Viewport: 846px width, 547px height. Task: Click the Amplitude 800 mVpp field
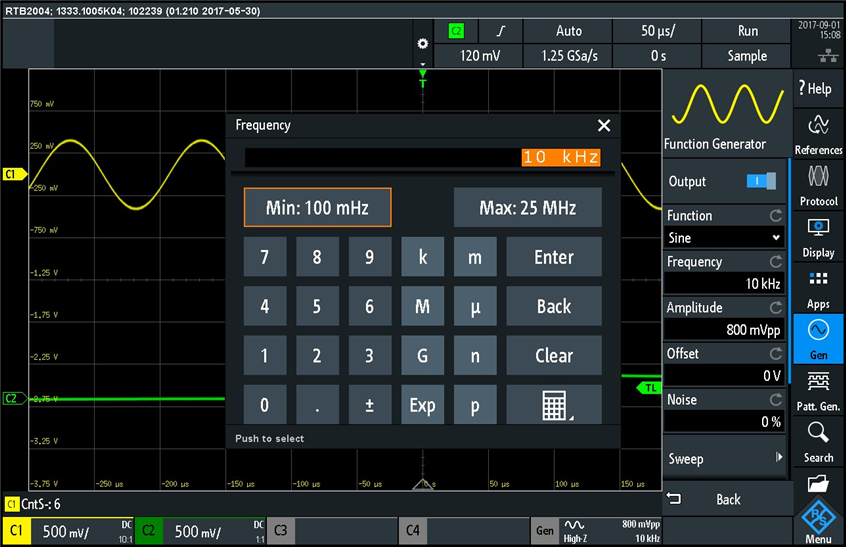coord(725,329)
